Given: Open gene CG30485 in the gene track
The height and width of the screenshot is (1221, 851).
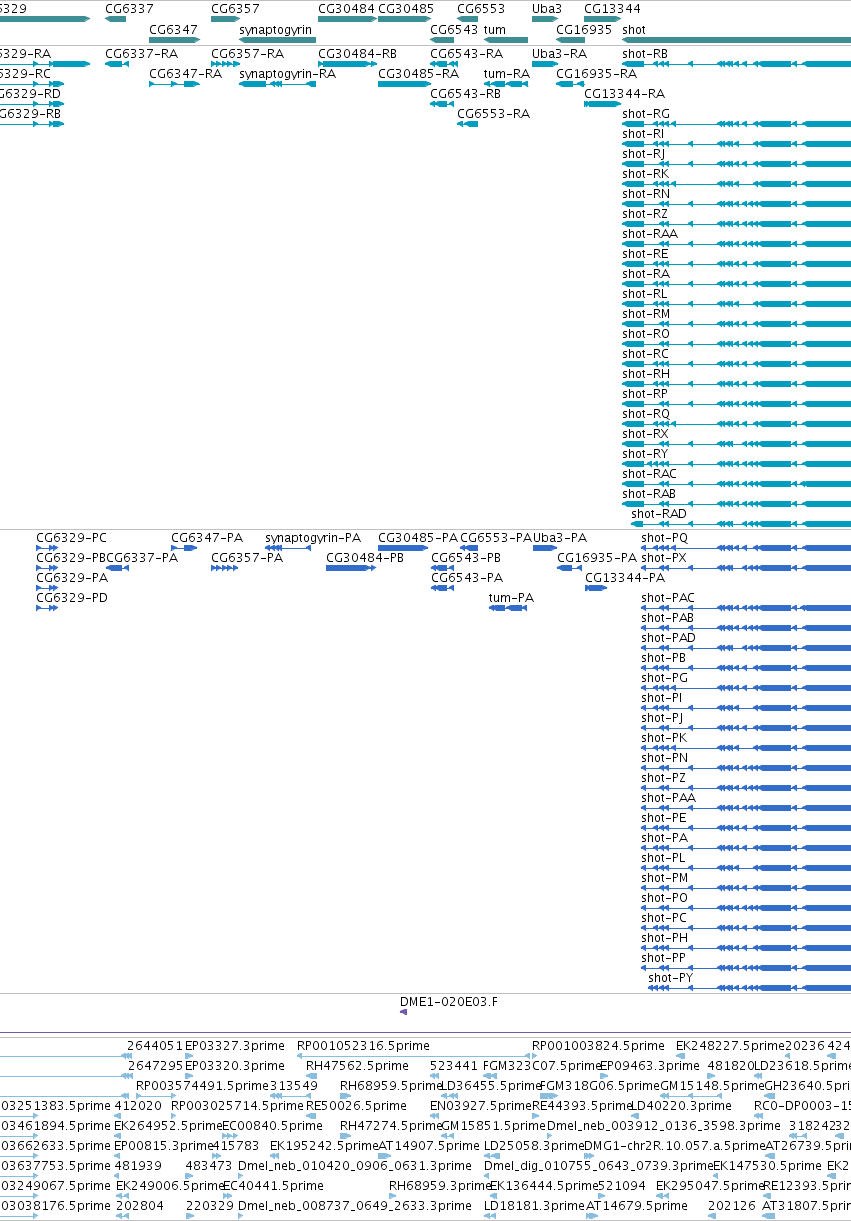Looking at the screenshot, I should (406, 9).
